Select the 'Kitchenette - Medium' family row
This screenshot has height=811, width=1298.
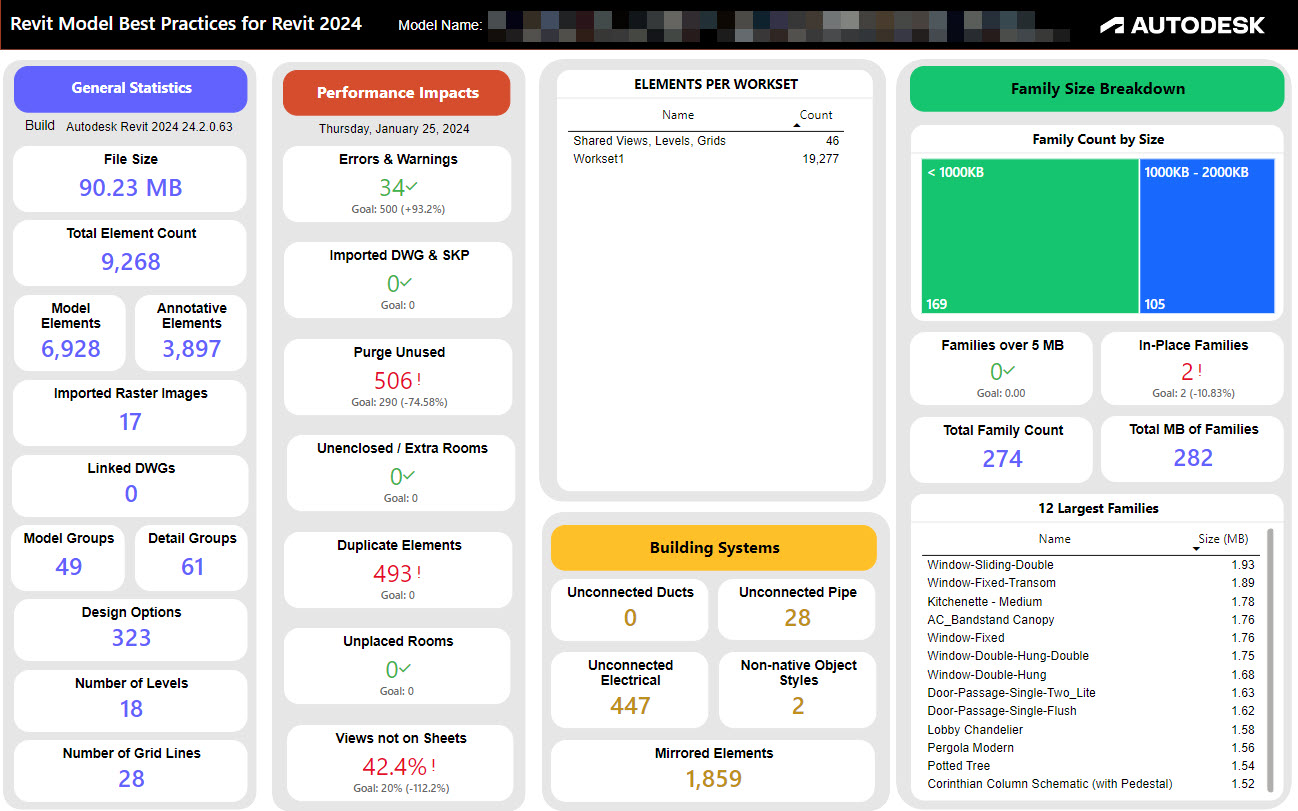click(x=1090, y=602)
